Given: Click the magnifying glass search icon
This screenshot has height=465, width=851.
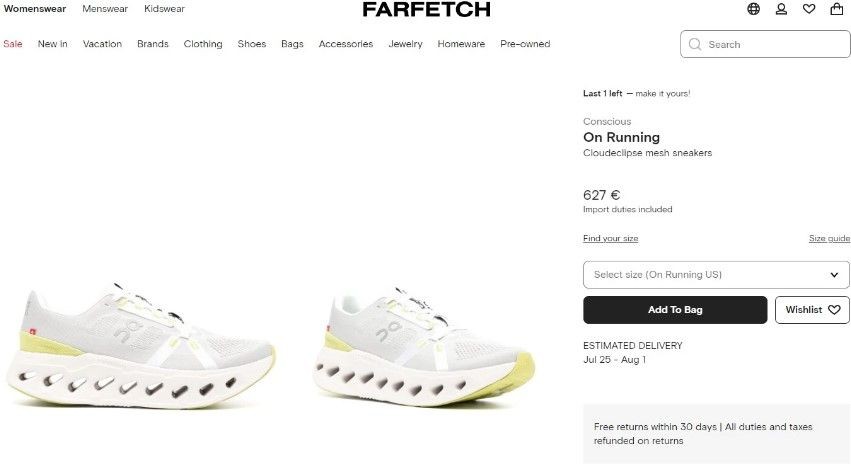Looking at the screenshot, I should point(695,44).
